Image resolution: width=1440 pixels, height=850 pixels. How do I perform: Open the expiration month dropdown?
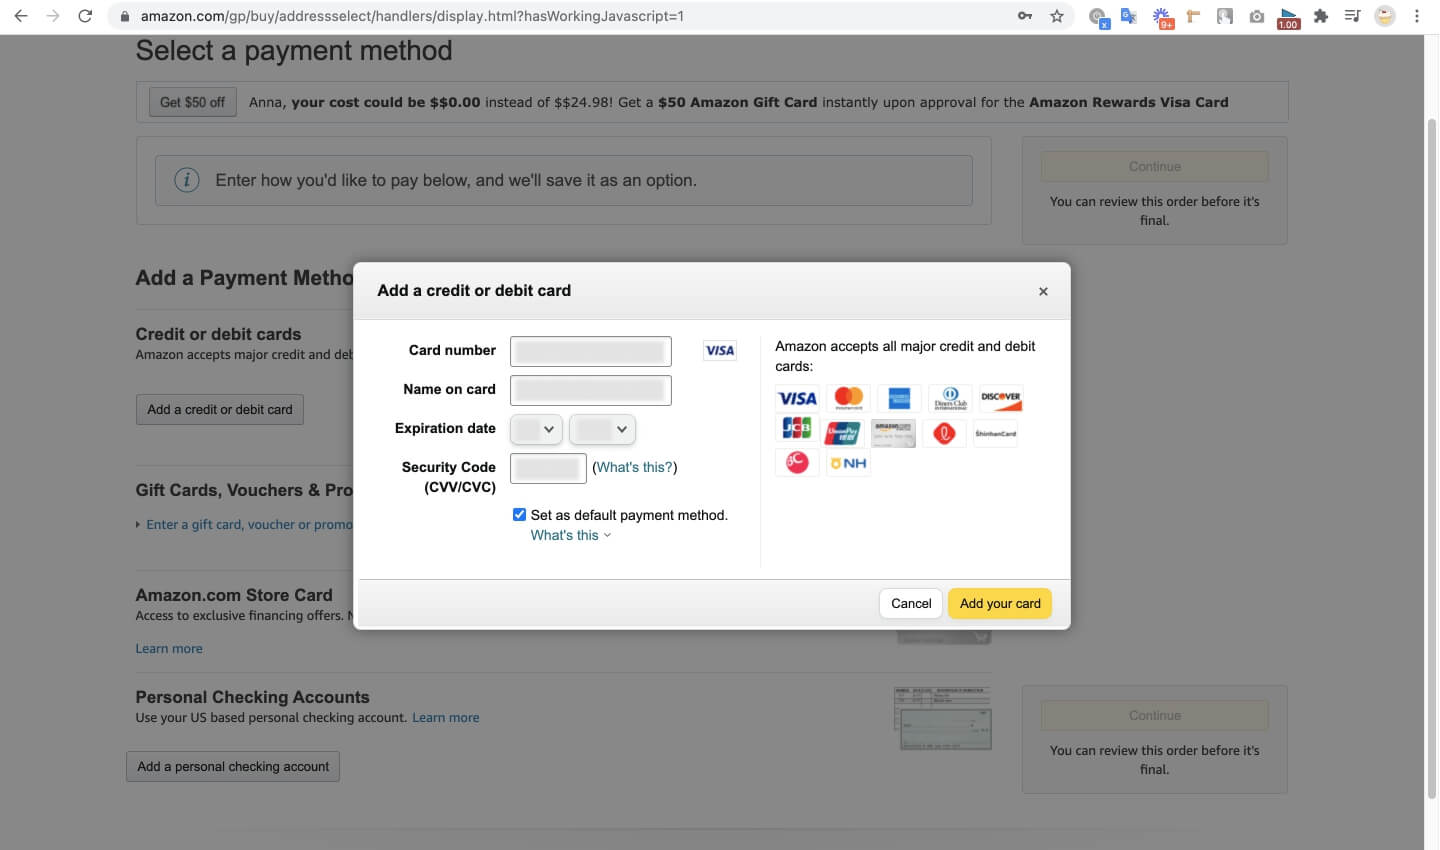pyautogui.click(x=536, y=429)
